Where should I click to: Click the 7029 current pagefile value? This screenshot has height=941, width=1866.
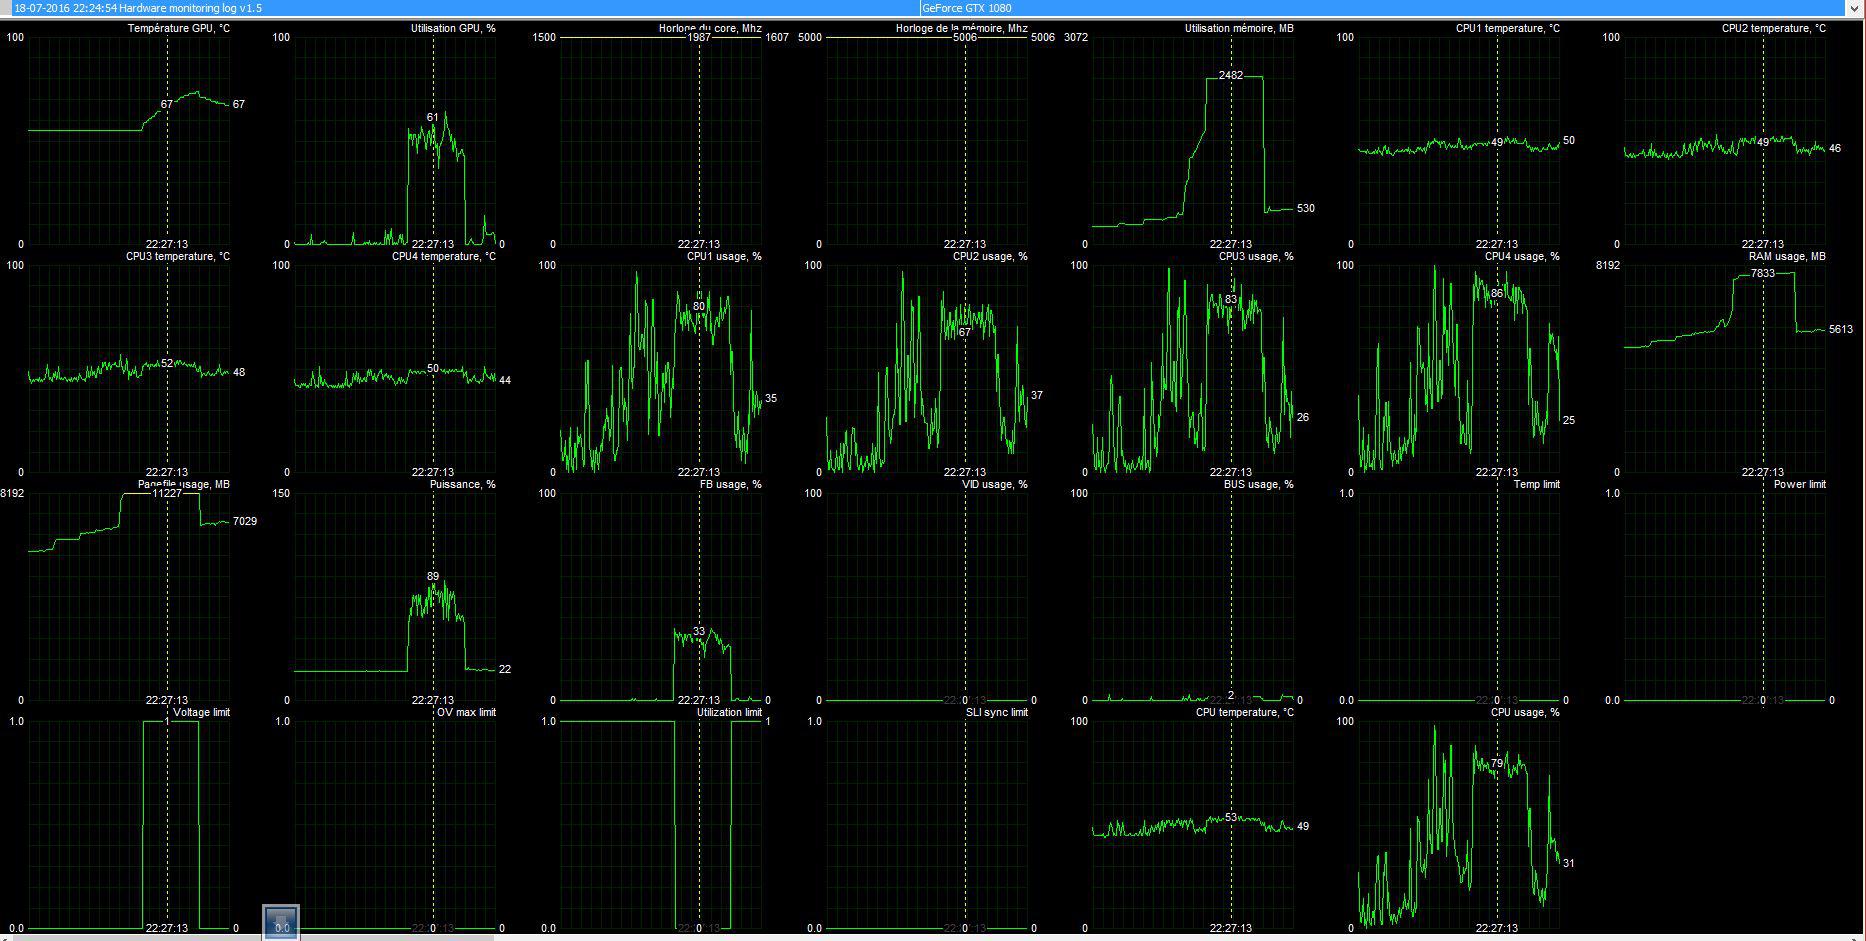245,521
